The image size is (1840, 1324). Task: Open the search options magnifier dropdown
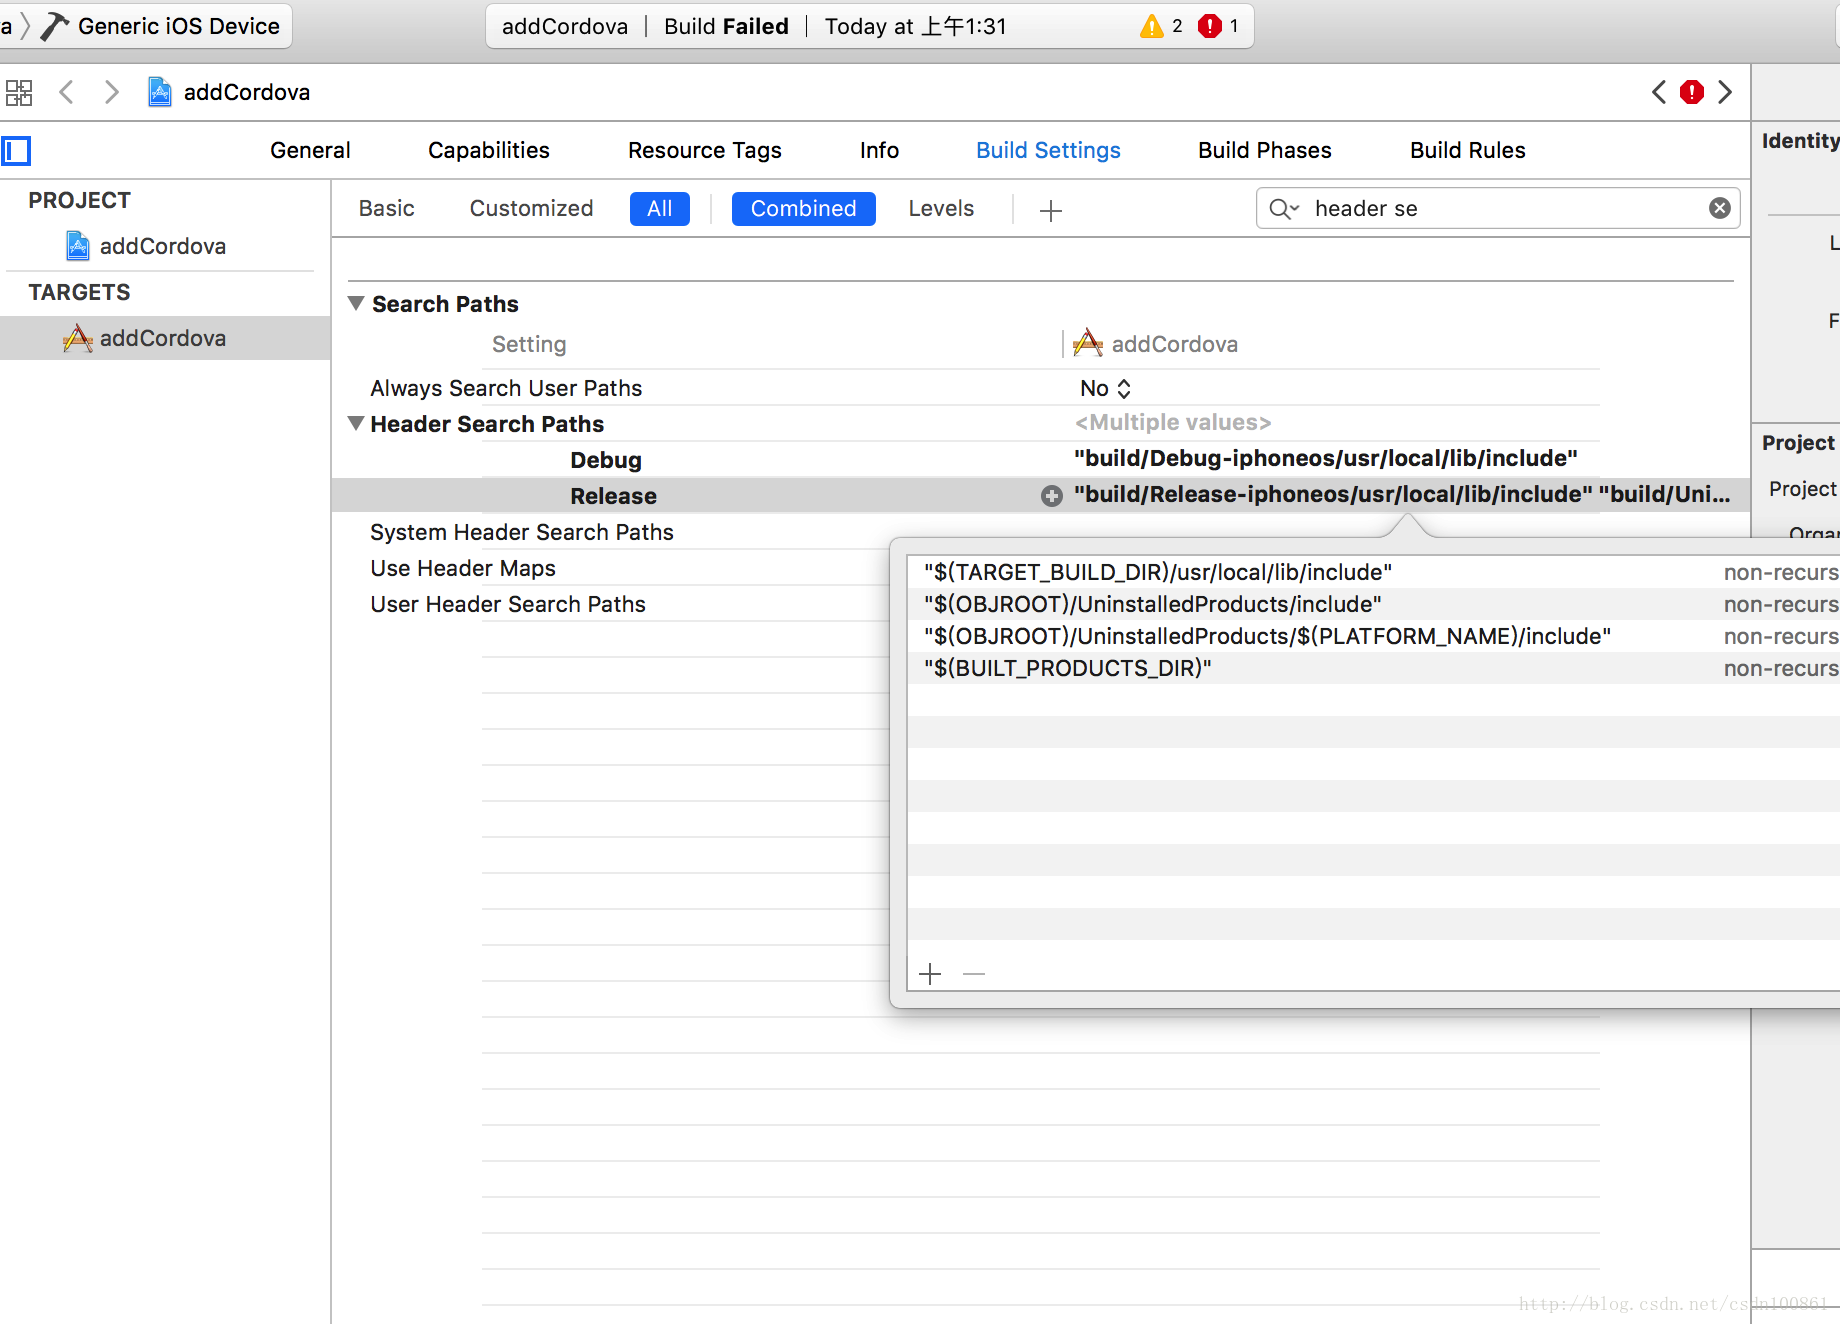[1283, 208]
